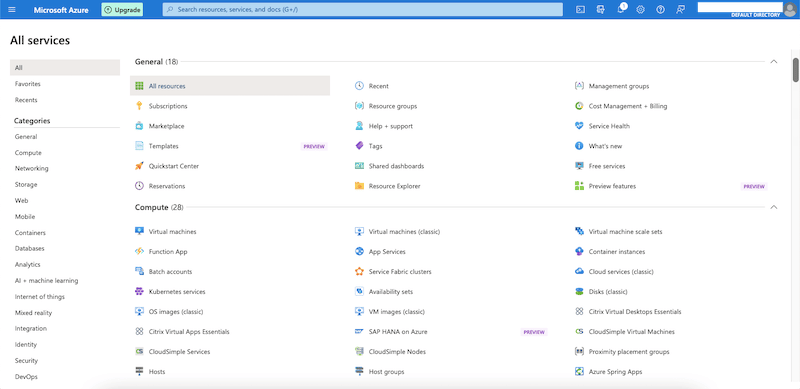The width and height of the screenshot is (800, 389).
Task: Click the Resource Explorer folder icon
Action: (x=359, y=186)
